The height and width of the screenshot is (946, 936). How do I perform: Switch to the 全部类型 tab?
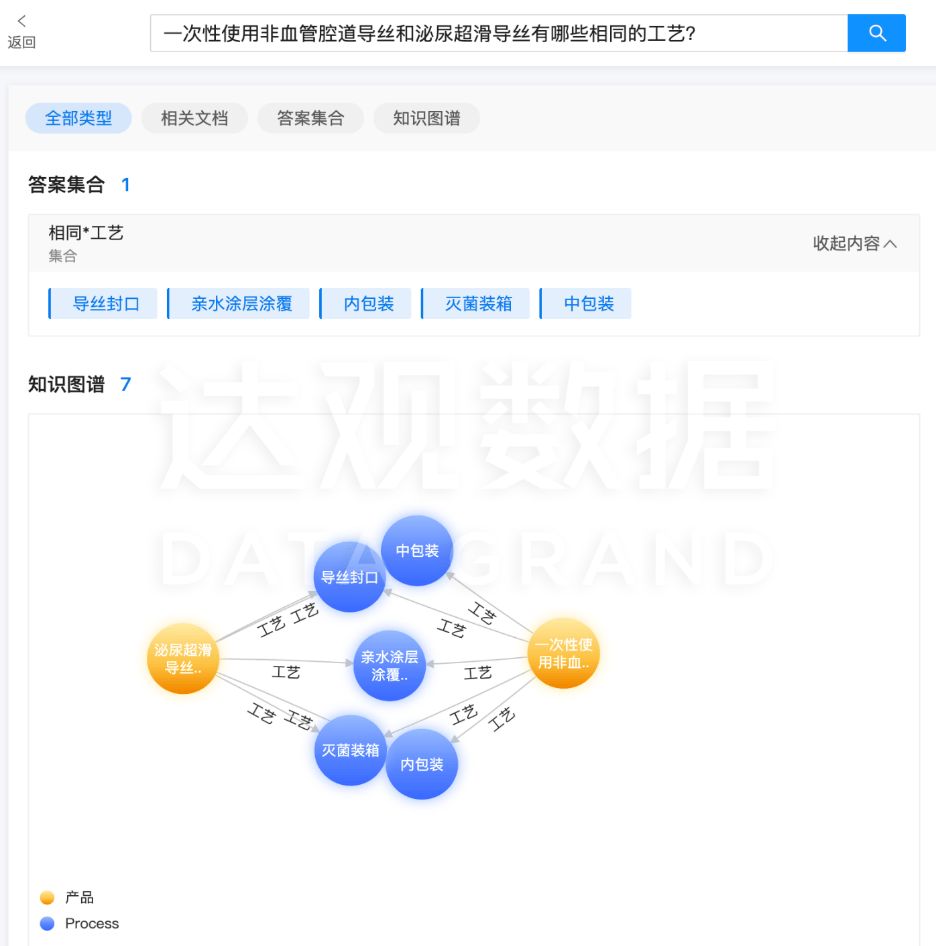(x=78, y=118)
